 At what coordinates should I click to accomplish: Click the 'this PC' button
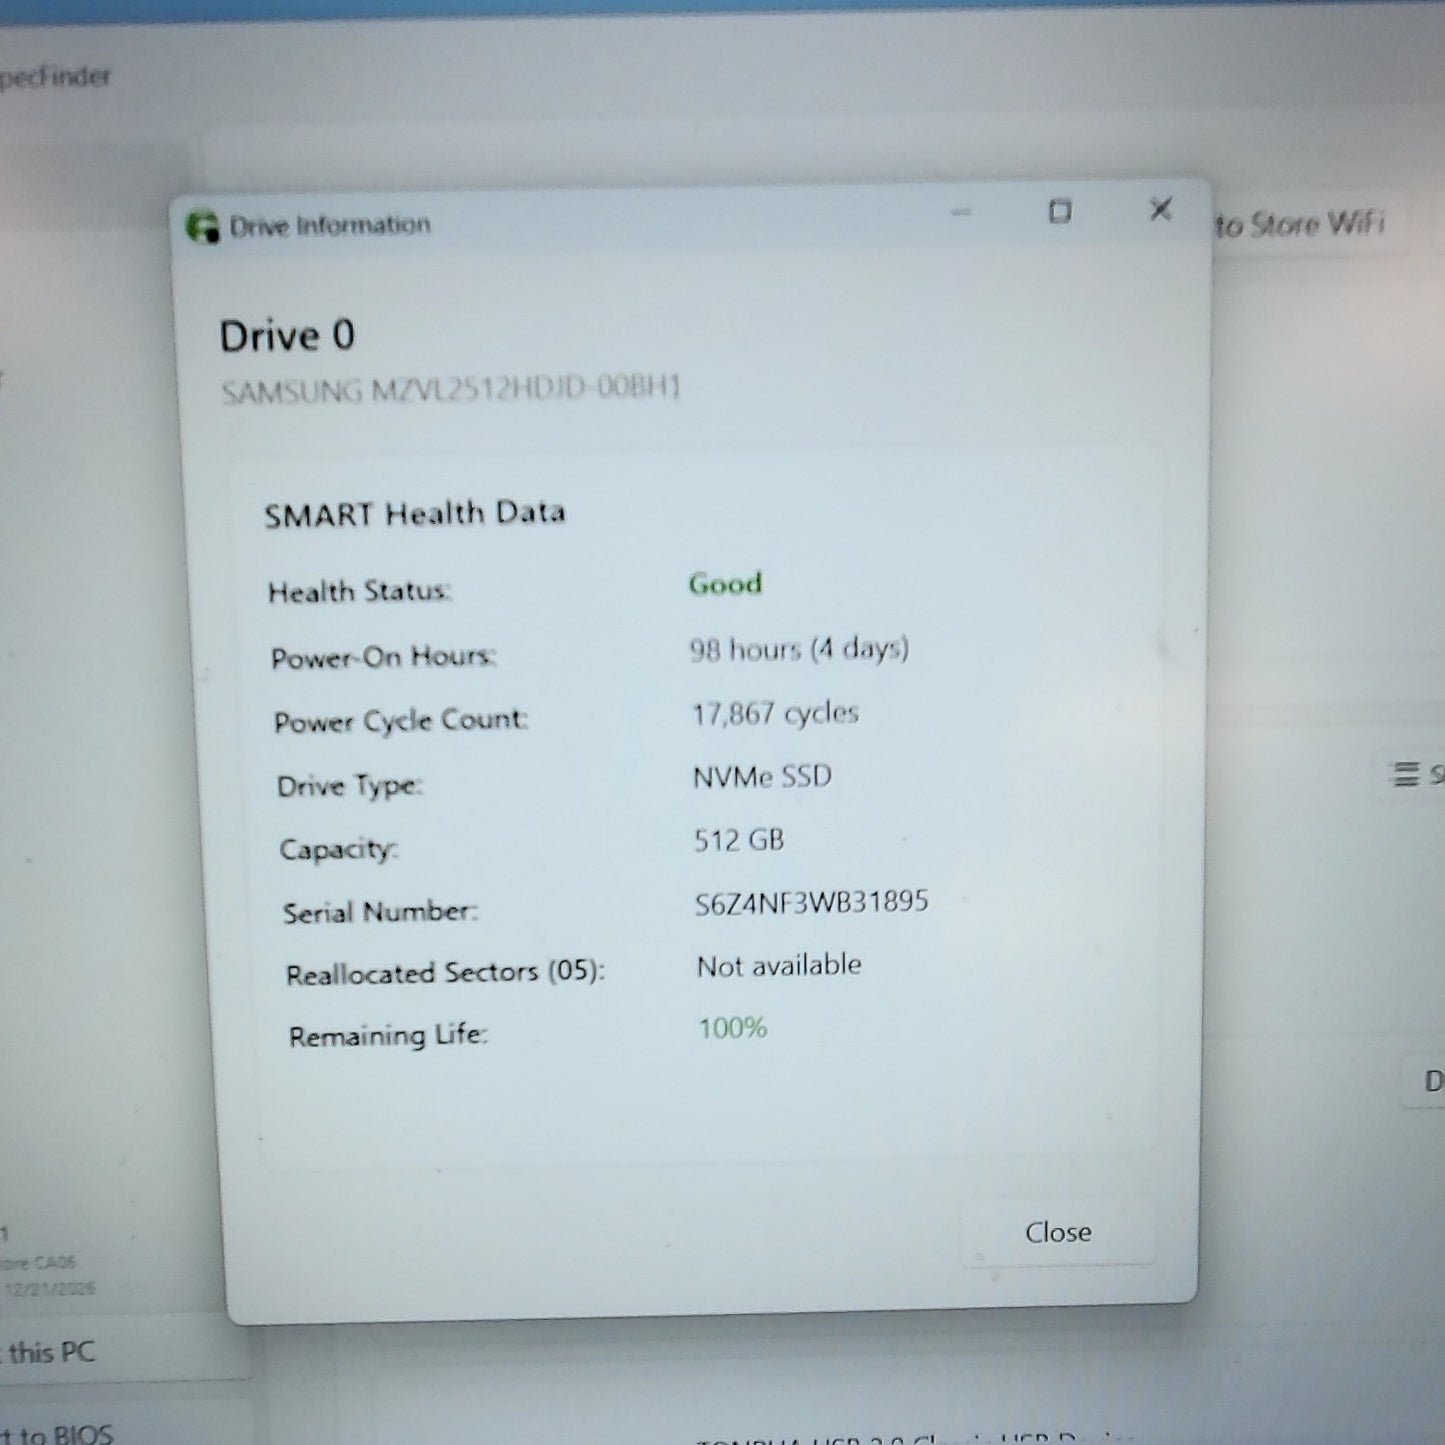click(x=50, y=1352)
